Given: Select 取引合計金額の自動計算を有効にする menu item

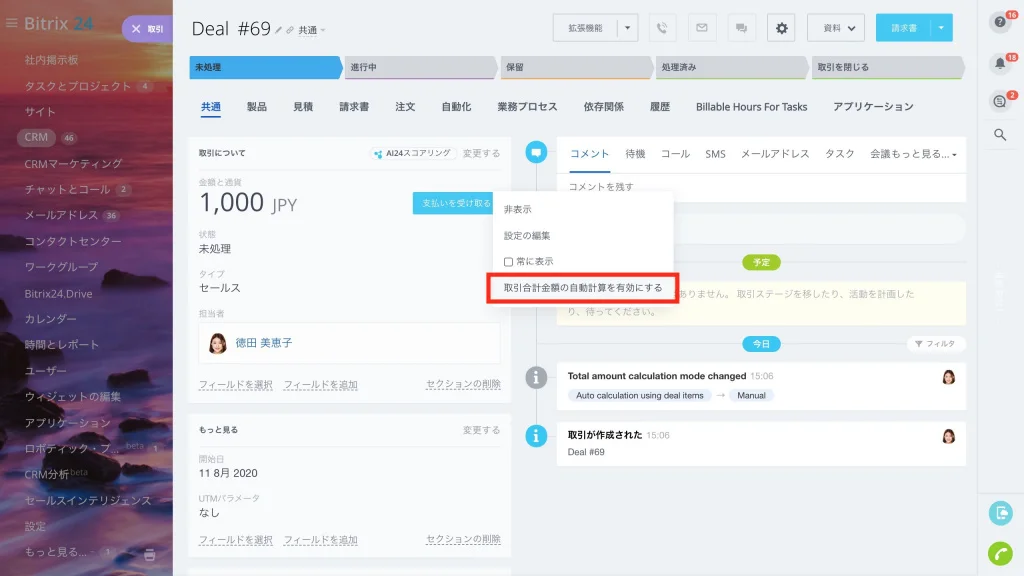Looking at the screenshot, I should [x=583, y=288].
